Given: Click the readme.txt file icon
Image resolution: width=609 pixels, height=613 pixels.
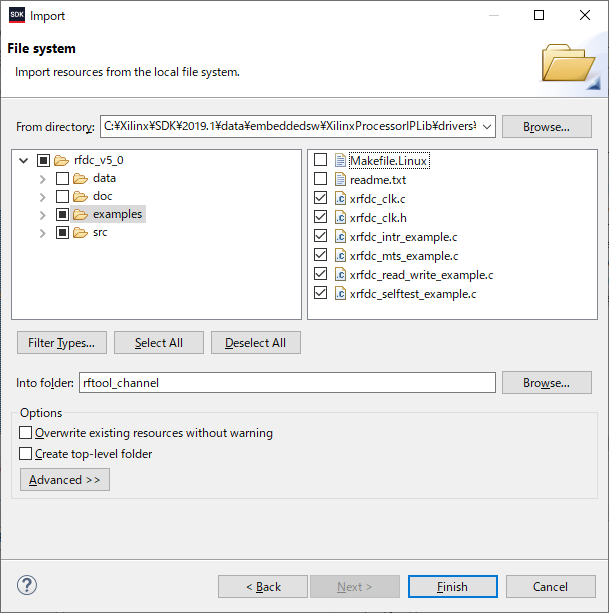Looking at the screenshot, I should click(x=340, y=179).
